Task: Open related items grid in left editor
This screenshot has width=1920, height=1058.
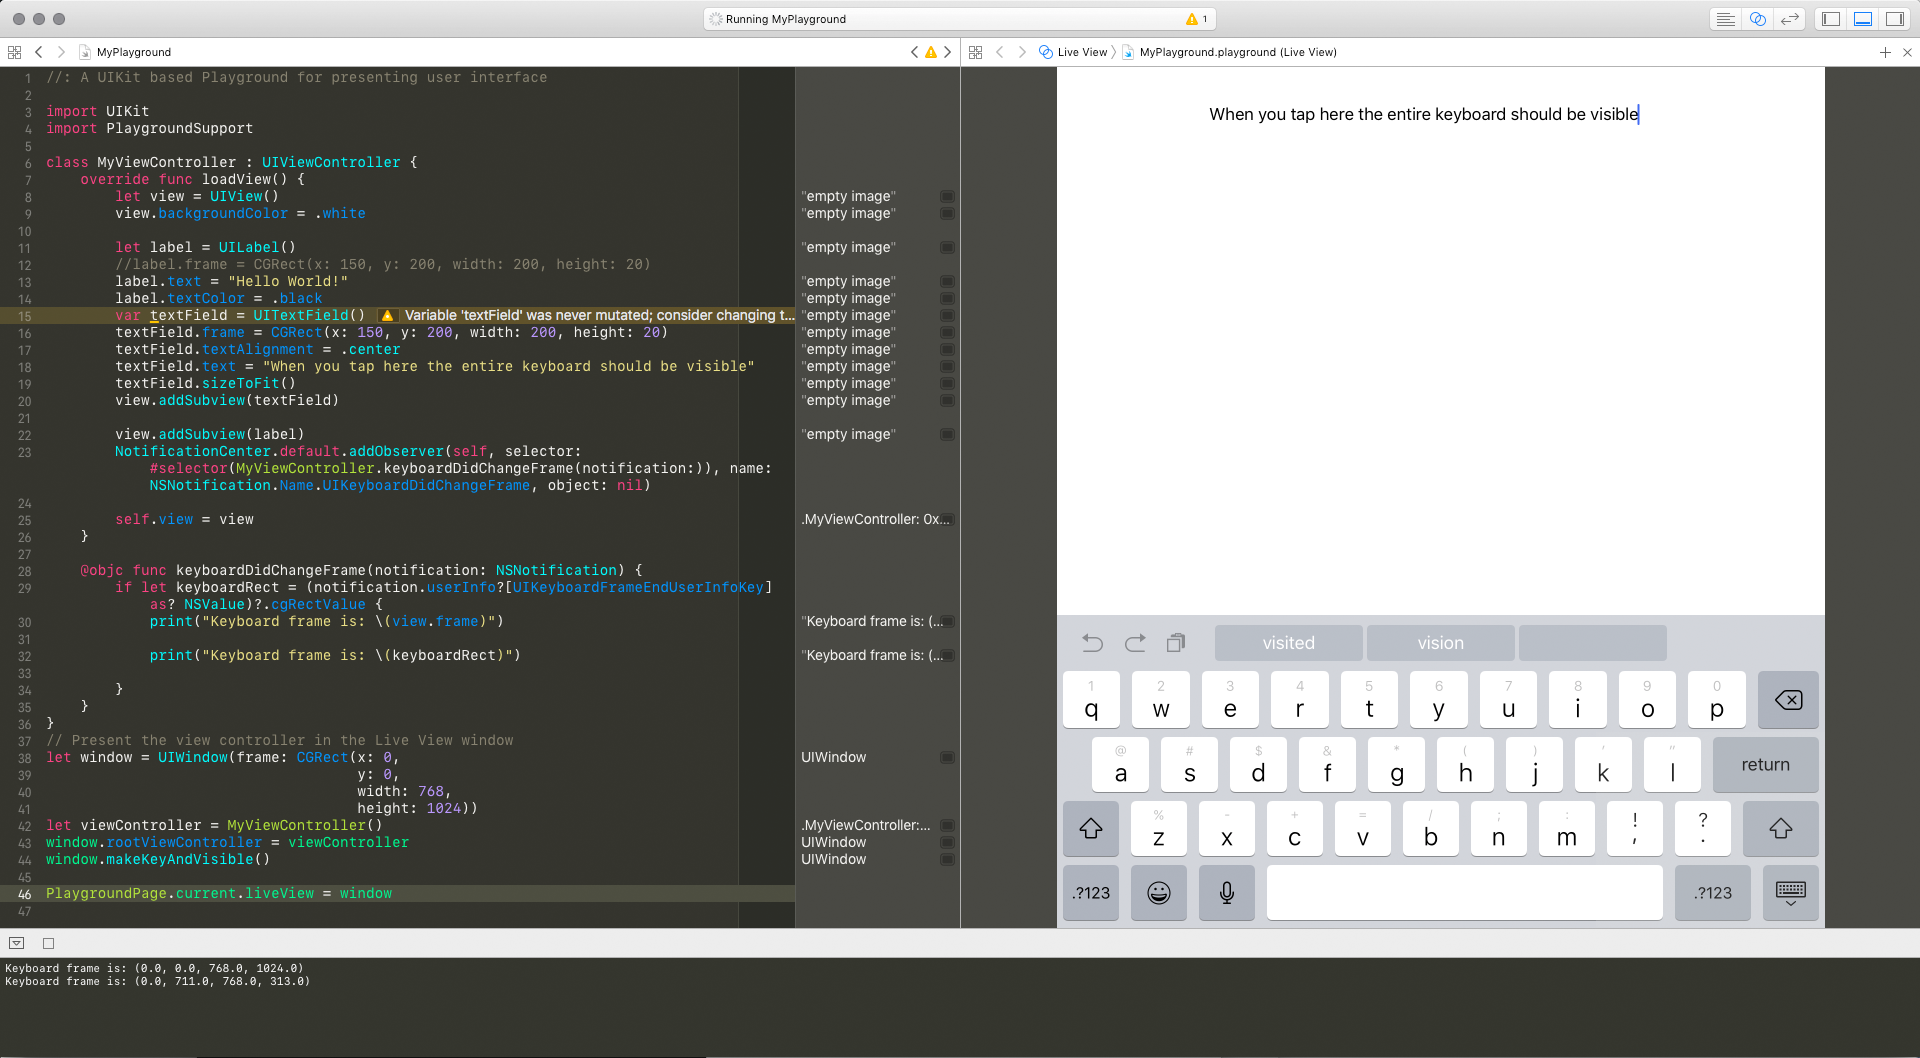Action: [x=14, y=52]
